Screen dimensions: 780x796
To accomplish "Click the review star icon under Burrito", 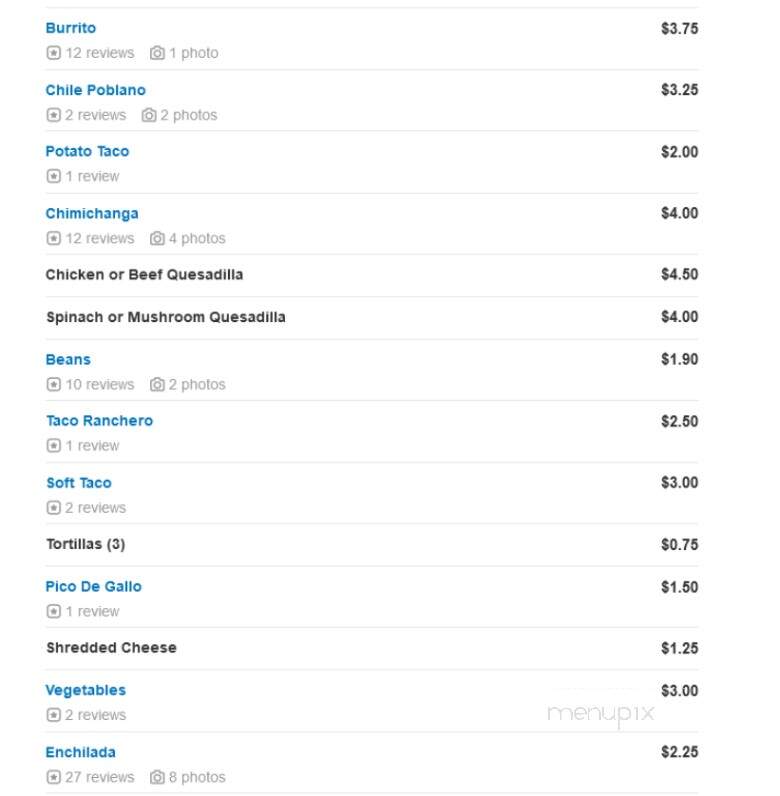I will pos(53,53).
